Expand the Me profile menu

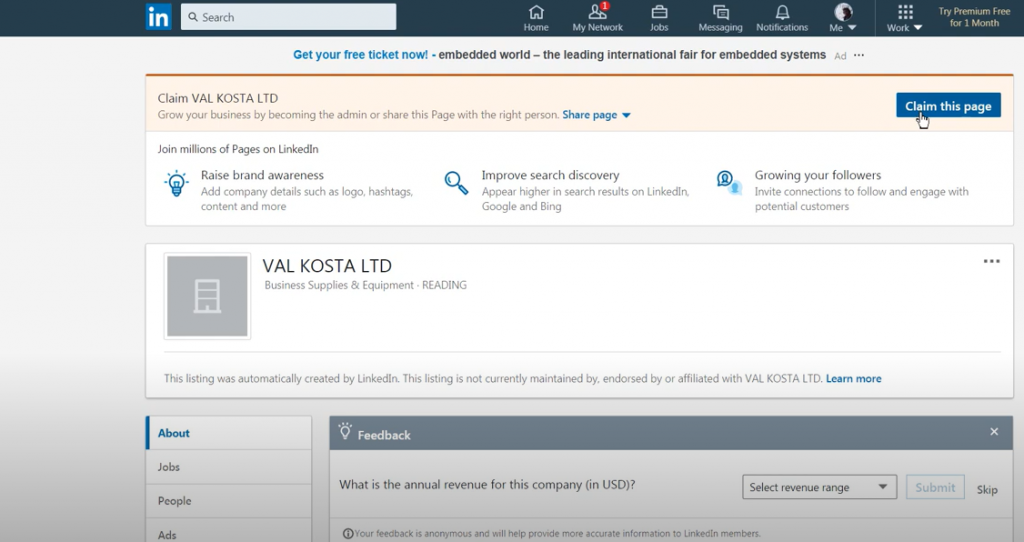tap(842, 18)
